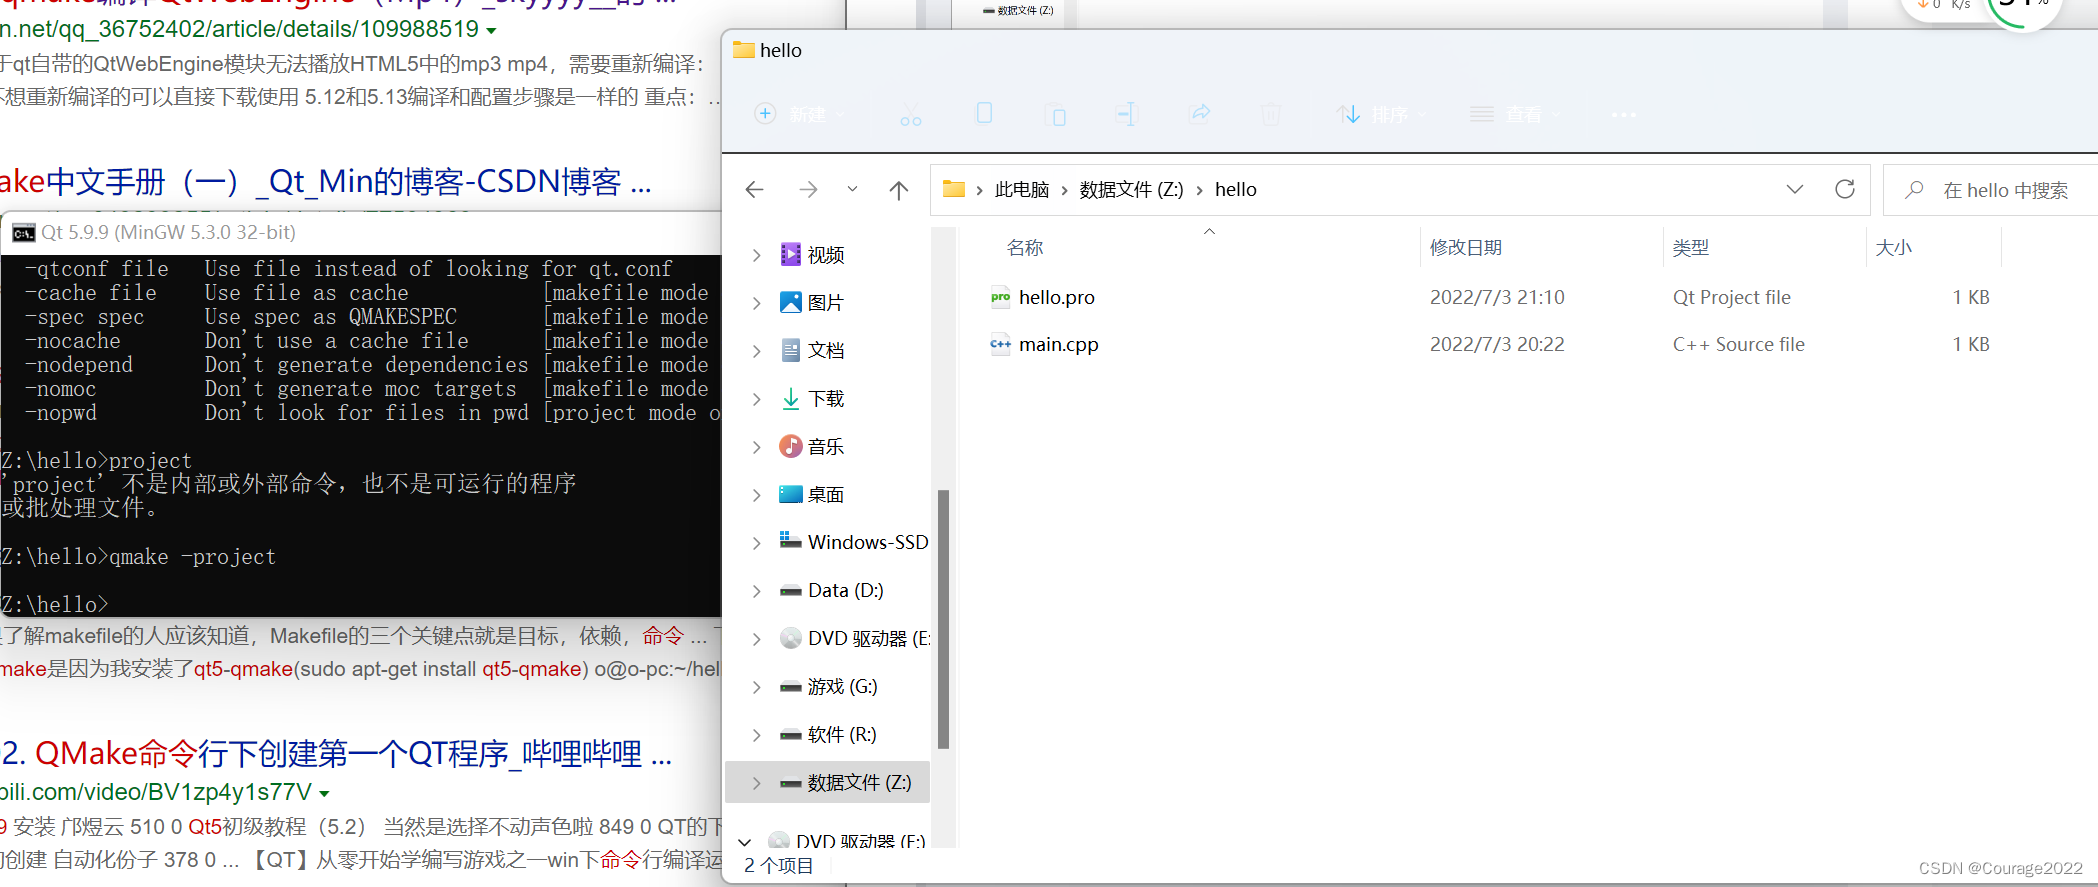The image size is (2098, 887).
Task: Open 音乐 in the navigation pane
Action: pos(825,447)
